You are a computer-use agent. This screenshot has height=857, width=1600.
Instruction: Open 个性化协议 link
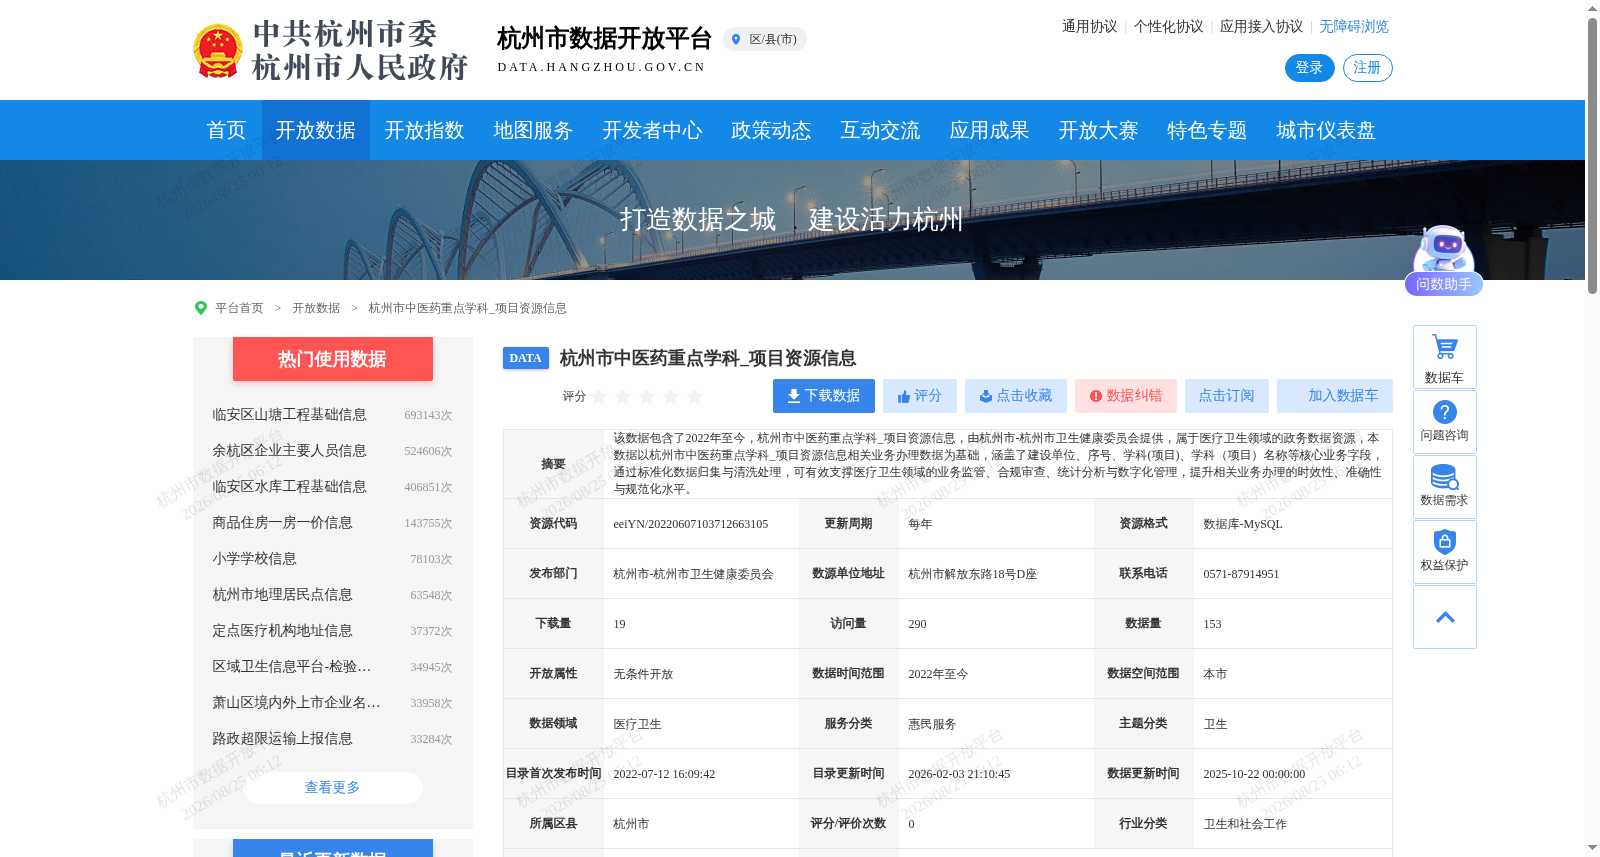click(1168, 27)
